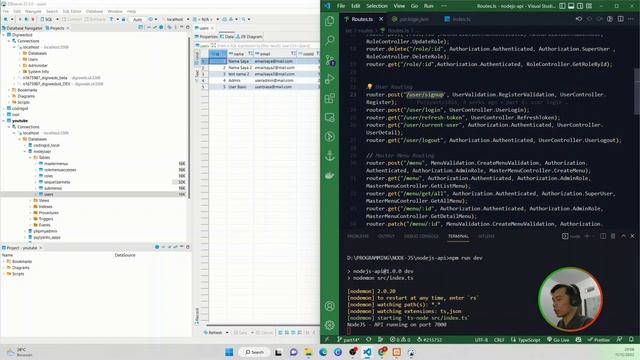Click the VS Code notifications bell
The image size is (640, 360).
[x=631, y=340]
